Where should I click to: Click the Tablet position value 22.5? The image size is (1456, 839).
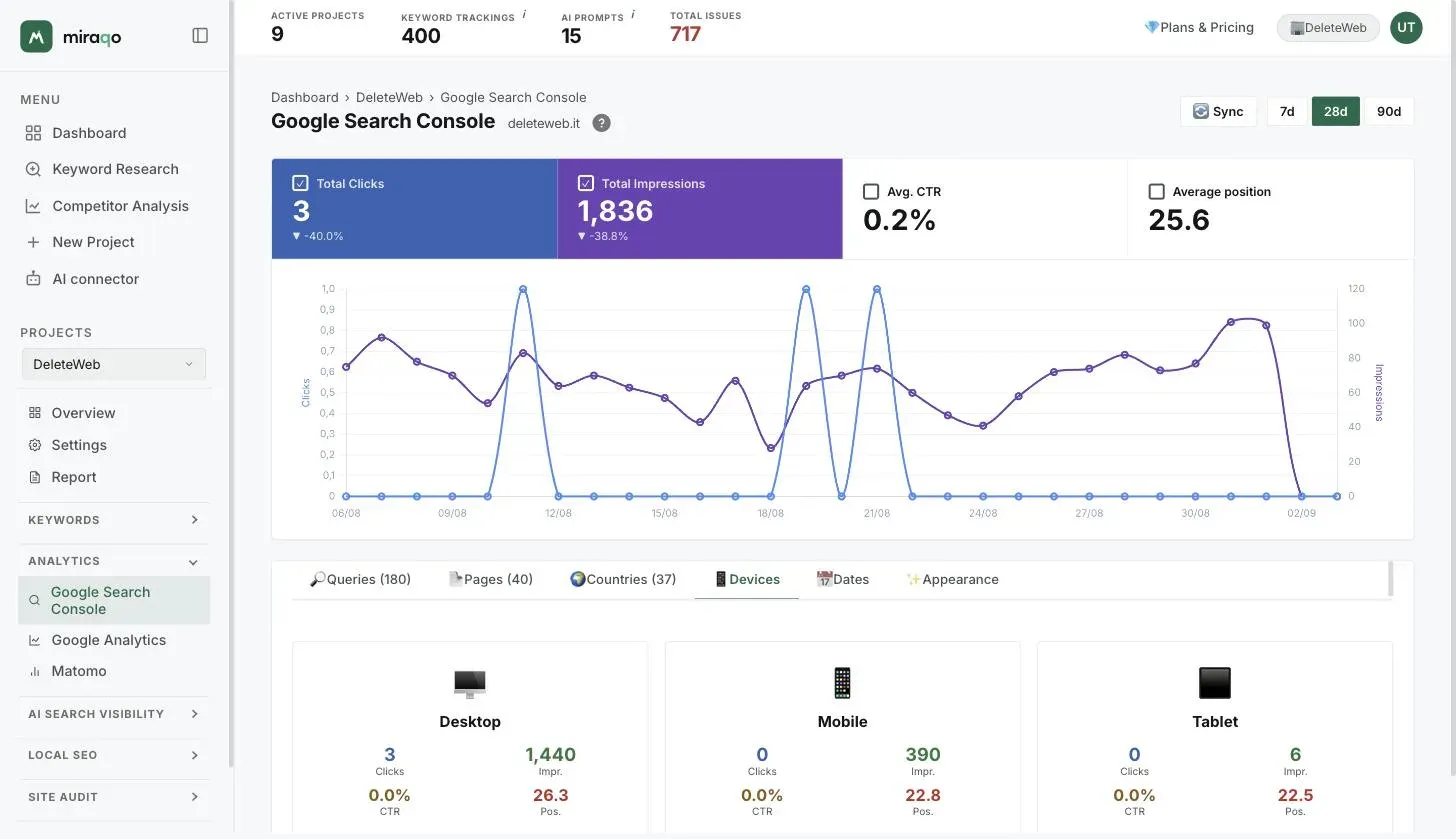click(1295, 795)
